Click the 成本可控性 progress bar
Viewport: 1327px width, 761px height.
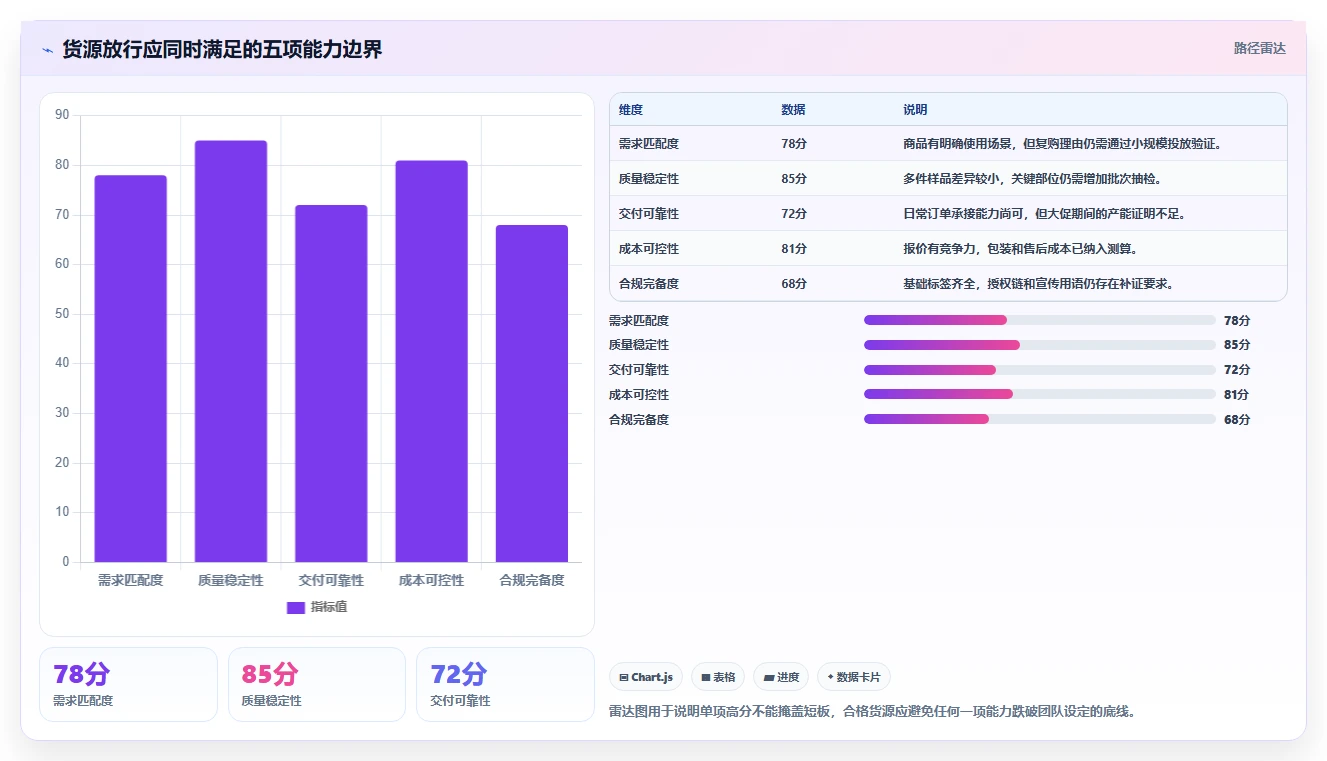pos(1040,395)
